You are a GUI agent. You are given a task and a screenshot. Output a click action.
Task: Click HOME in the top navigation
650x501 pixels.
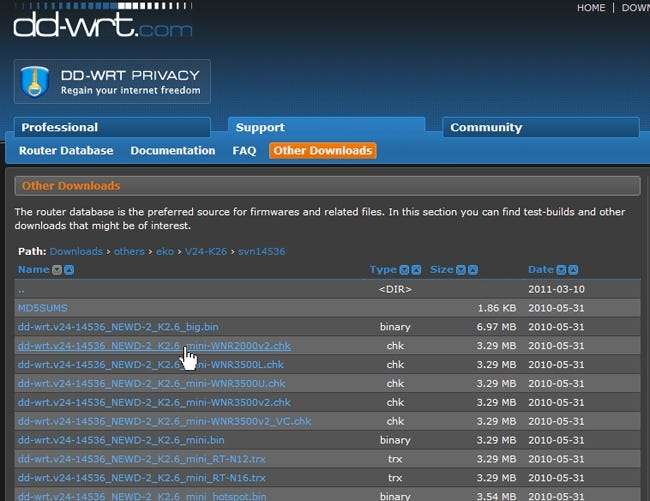[x=591, y=8]
